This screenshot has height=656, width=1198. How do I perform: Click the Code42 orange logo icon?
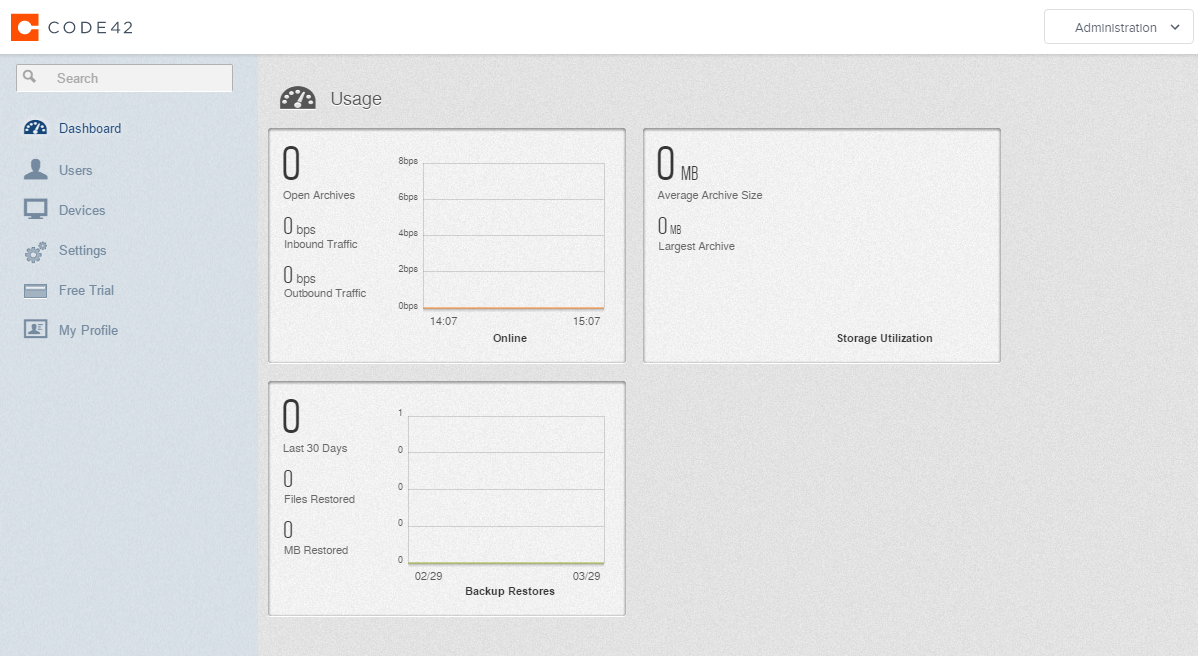click(x=24, y=27)
